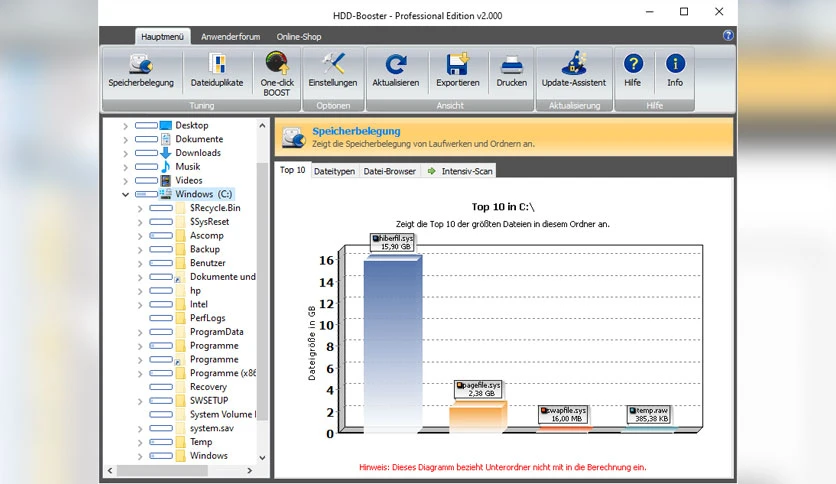This screenshot has height=484, width=836.
Task: Select Intel folder in tree
Action: coord(199,304)
